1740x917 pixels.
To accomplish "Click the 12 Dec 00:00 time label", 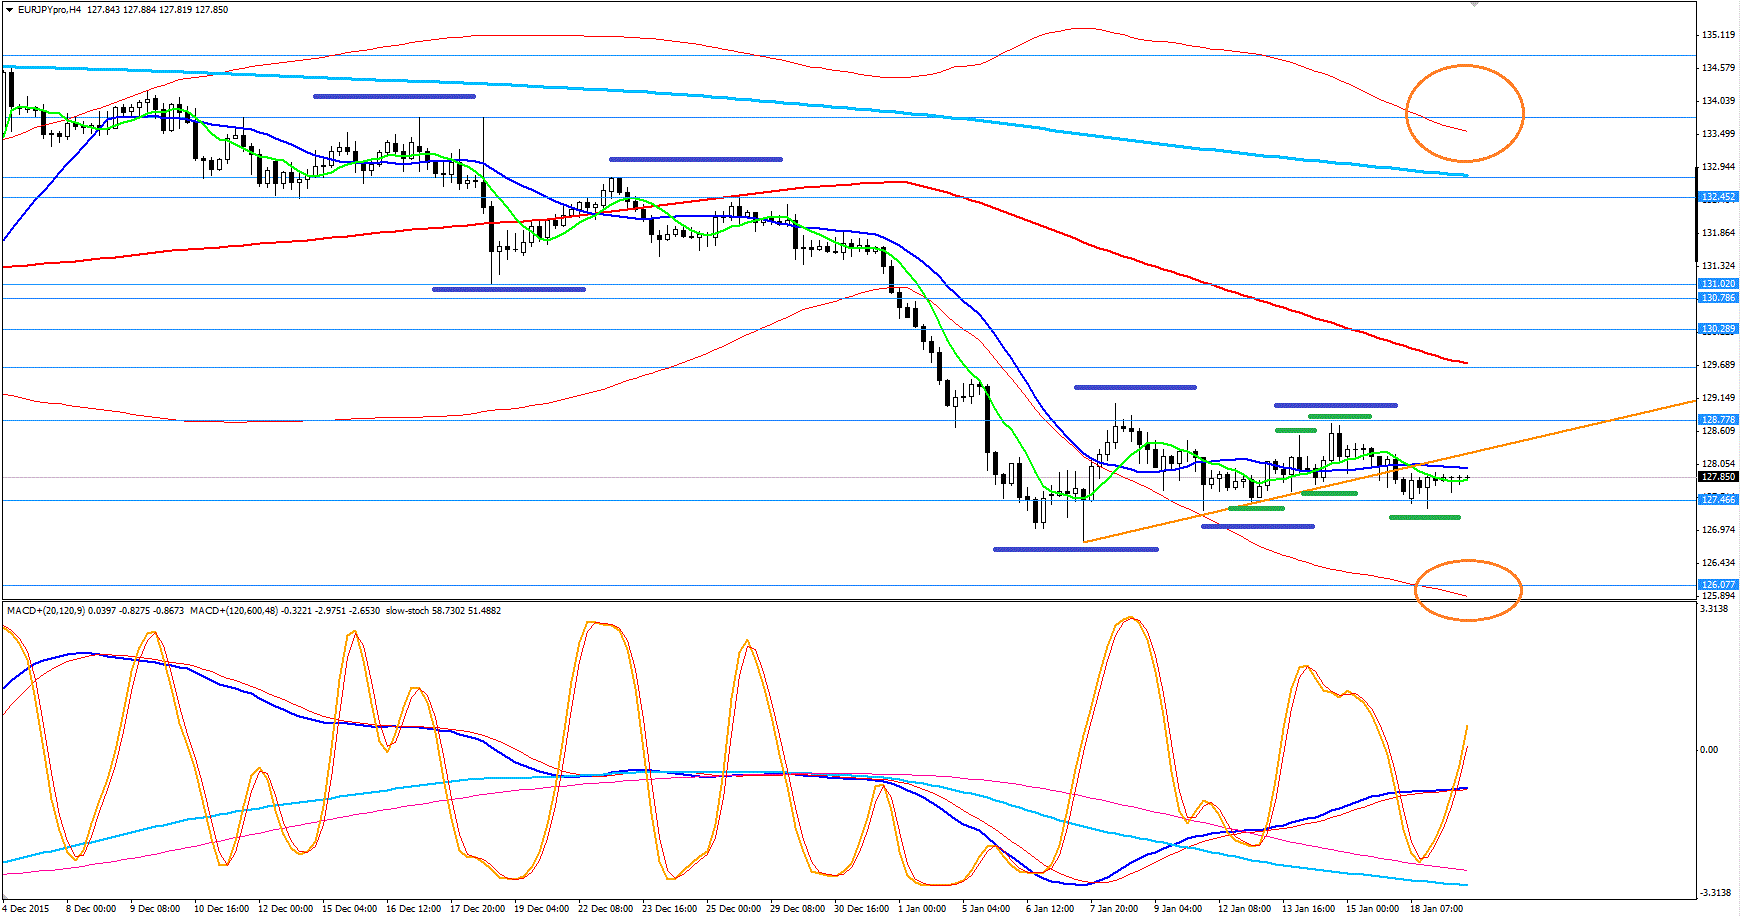I will coord(285,909).
